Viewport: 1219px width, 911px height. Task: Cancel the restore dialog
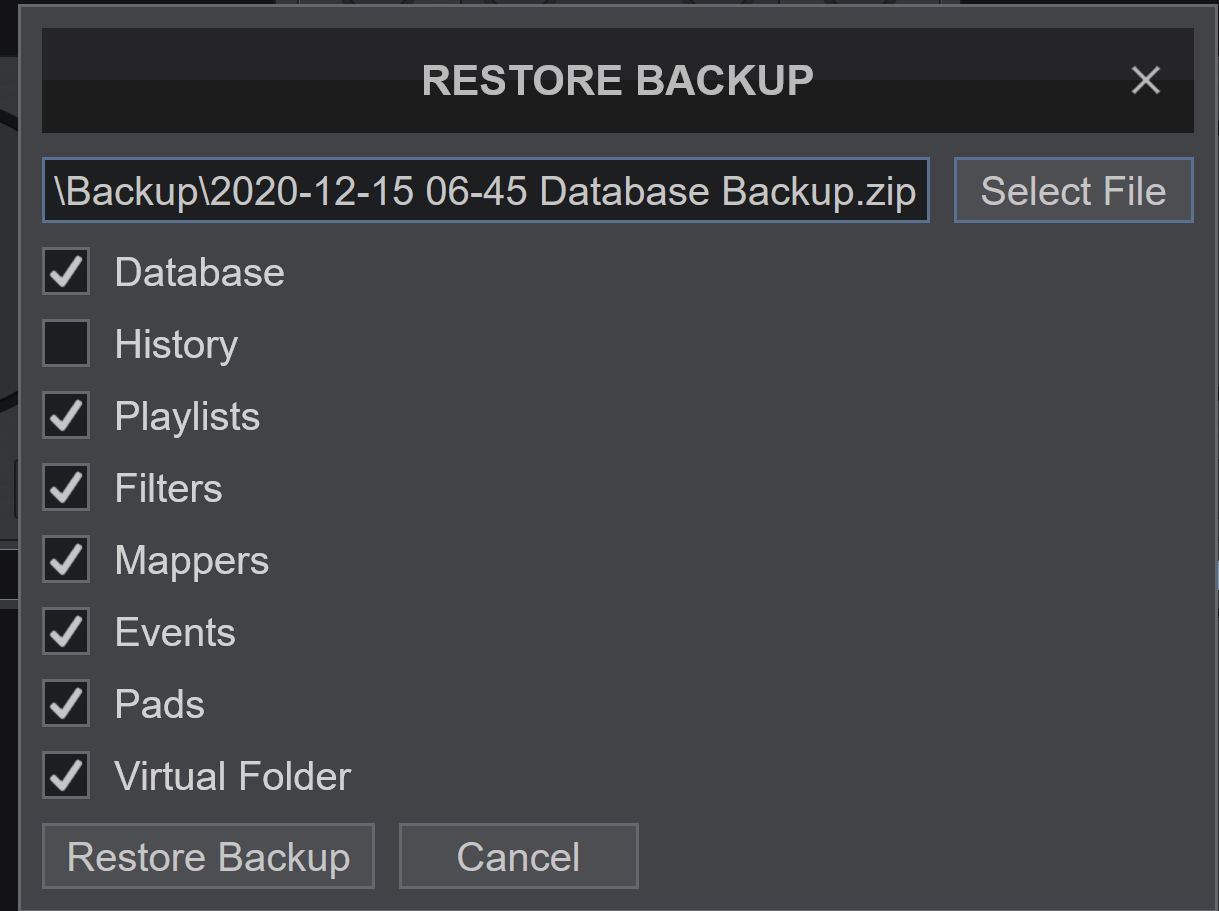tap(518, 856)
